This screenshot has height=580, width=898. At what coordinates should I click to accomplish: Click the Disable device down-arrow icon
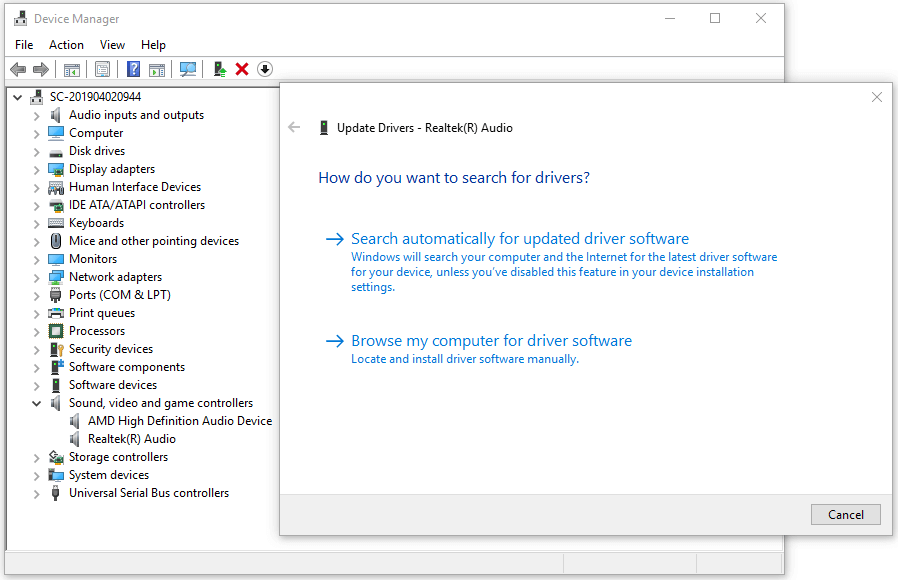(265, 69)
